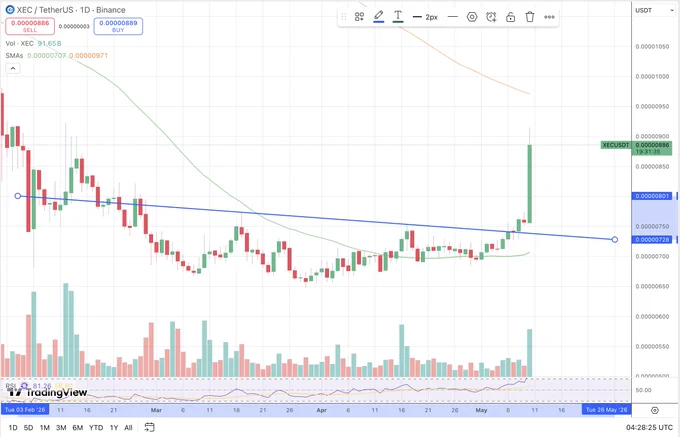Click the Tue 03 Feb '26 date label

pyautogui.click(x=25, y=410)
